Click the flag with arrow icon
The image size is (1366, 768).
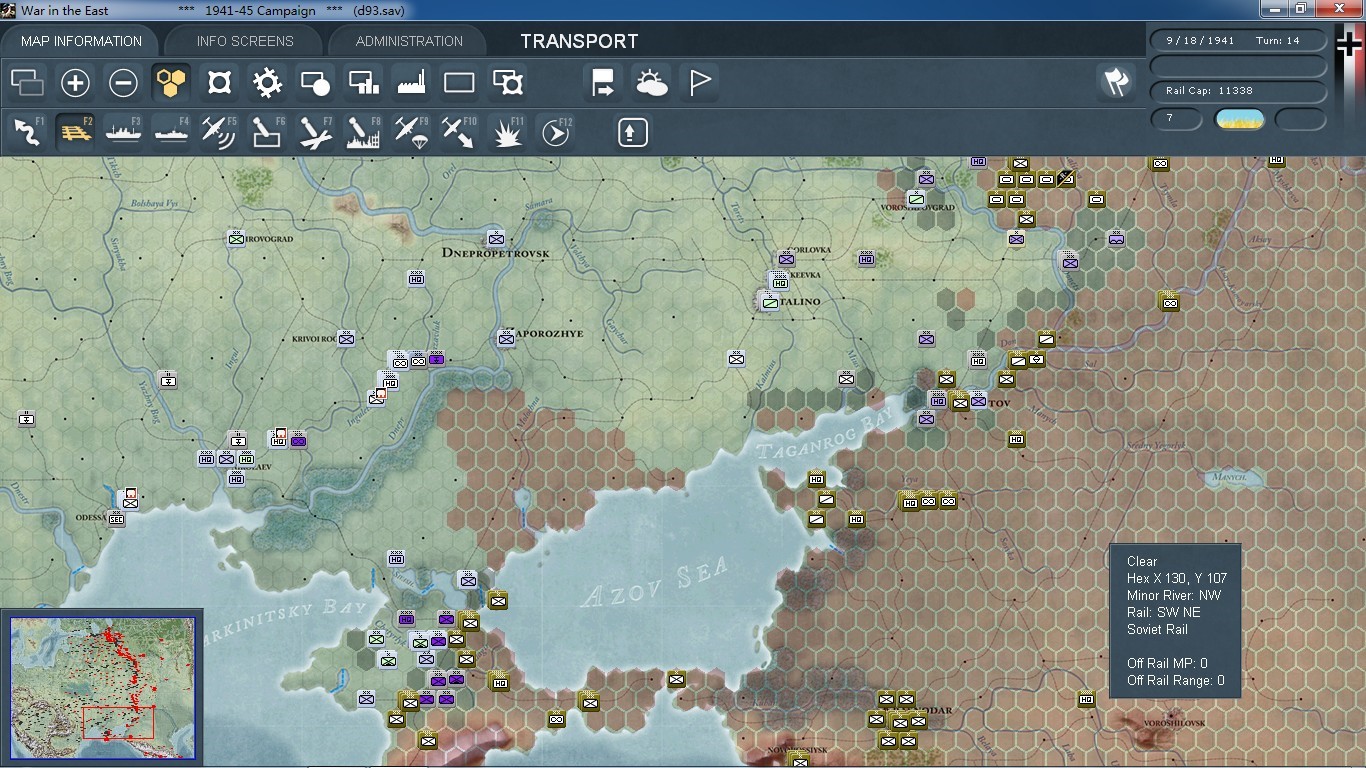603,83
